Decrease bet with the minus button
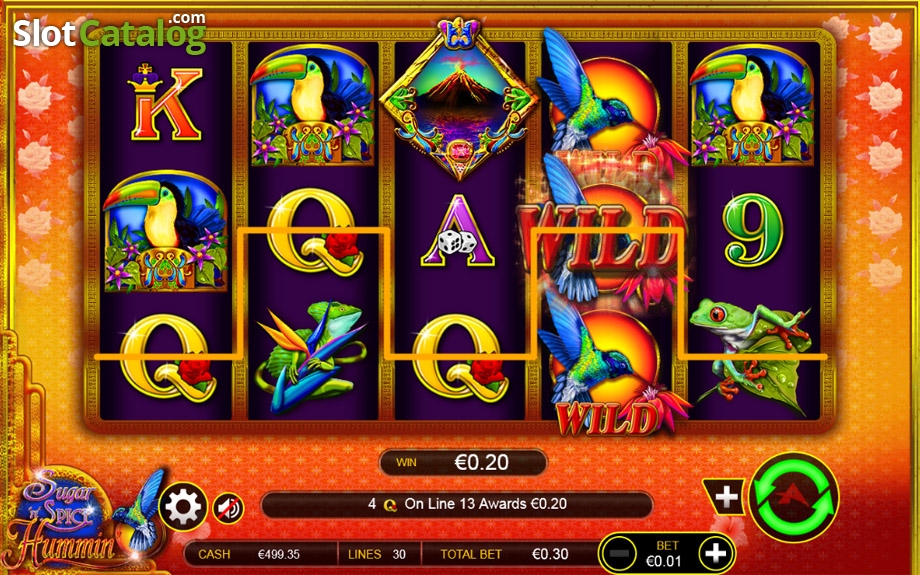Screen dimensions: 920x575 620,553
